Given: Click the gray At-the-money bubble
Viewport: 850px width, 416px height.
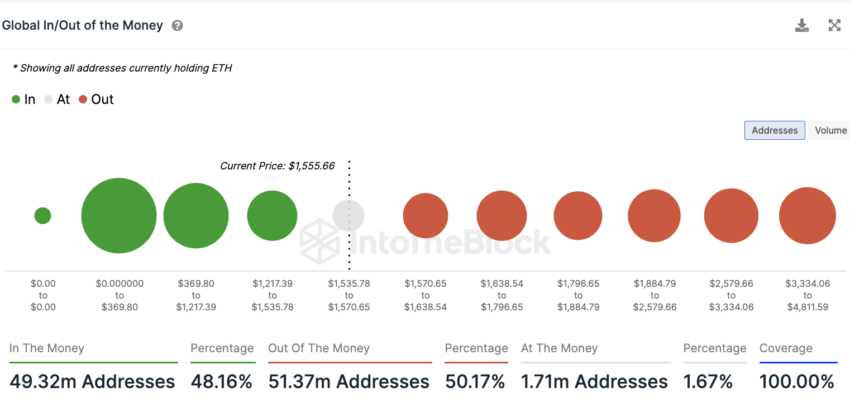Looking at the screenshot, I should (x=349, y=215).
